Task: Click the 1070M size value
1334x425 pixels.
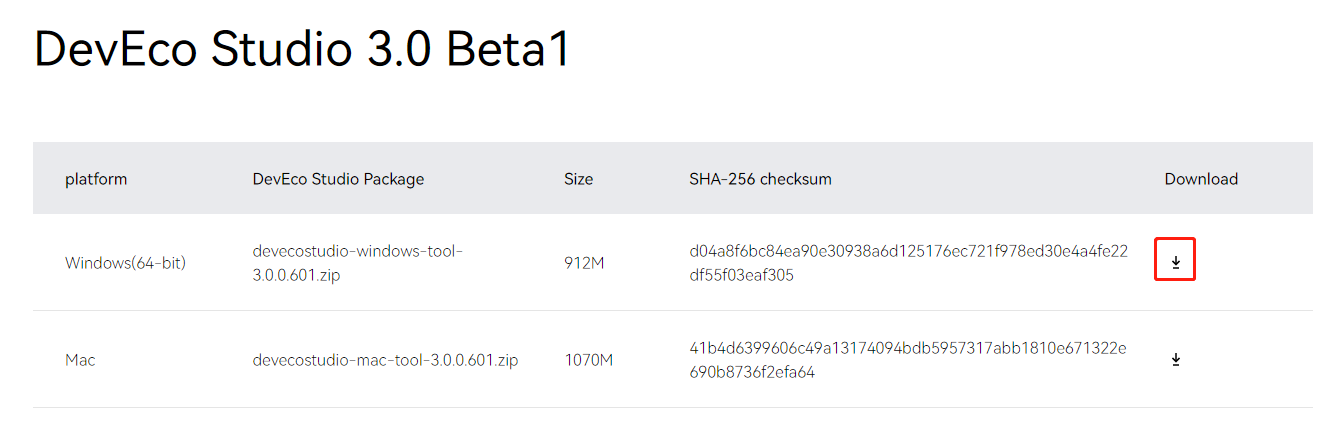Action: [x=588, y=359]
